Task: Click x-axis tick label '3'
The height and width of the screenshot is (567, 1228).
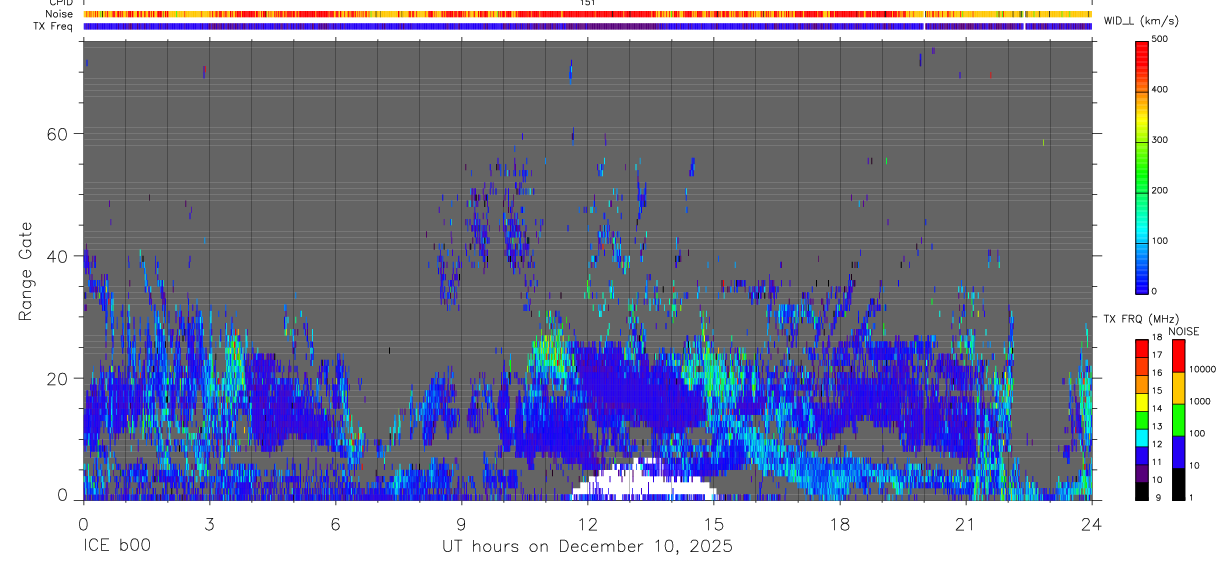Action: 209,523
